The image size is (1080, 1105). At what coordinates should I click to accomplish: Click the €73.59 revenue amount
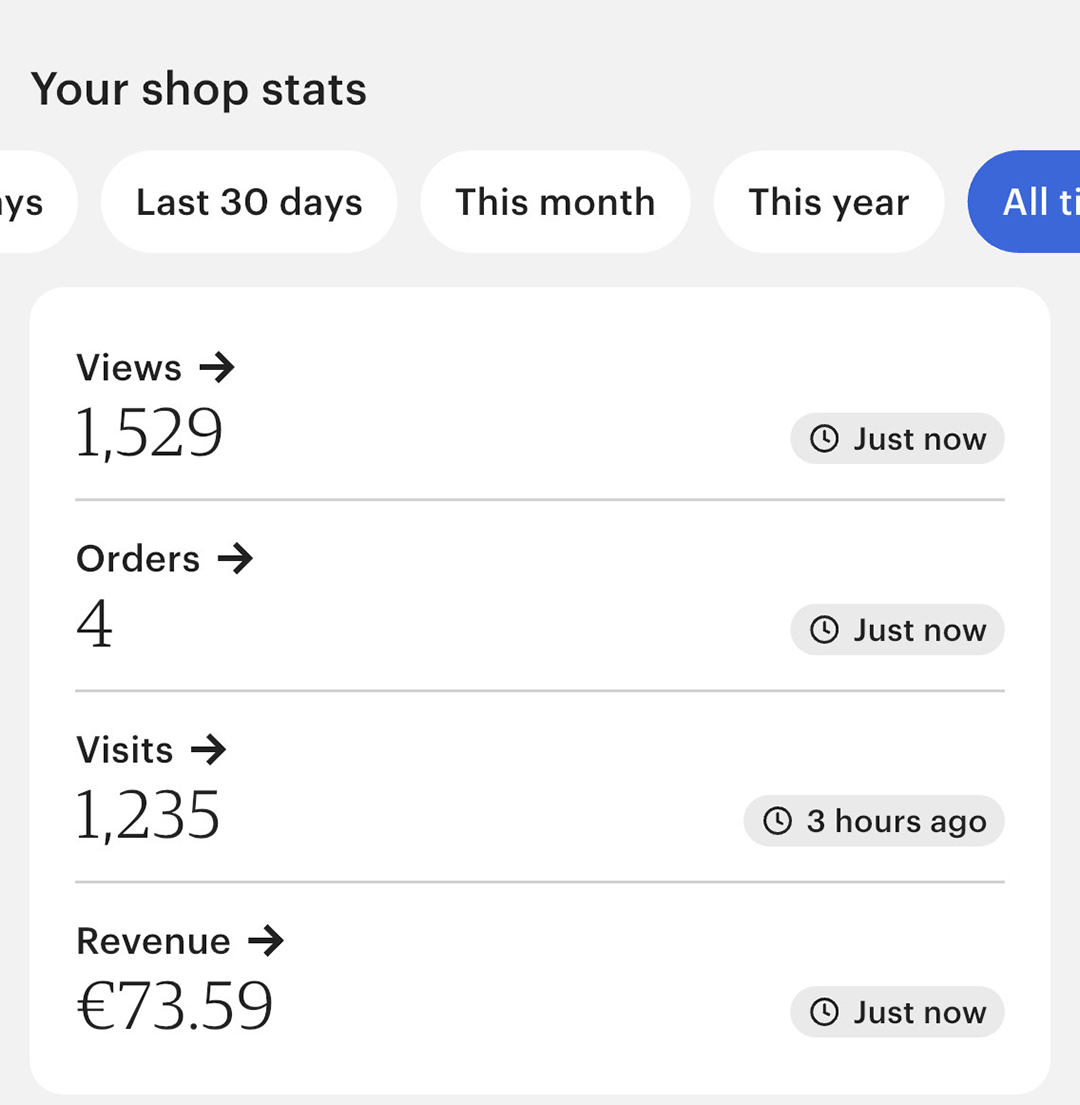tap(174, 1006)
